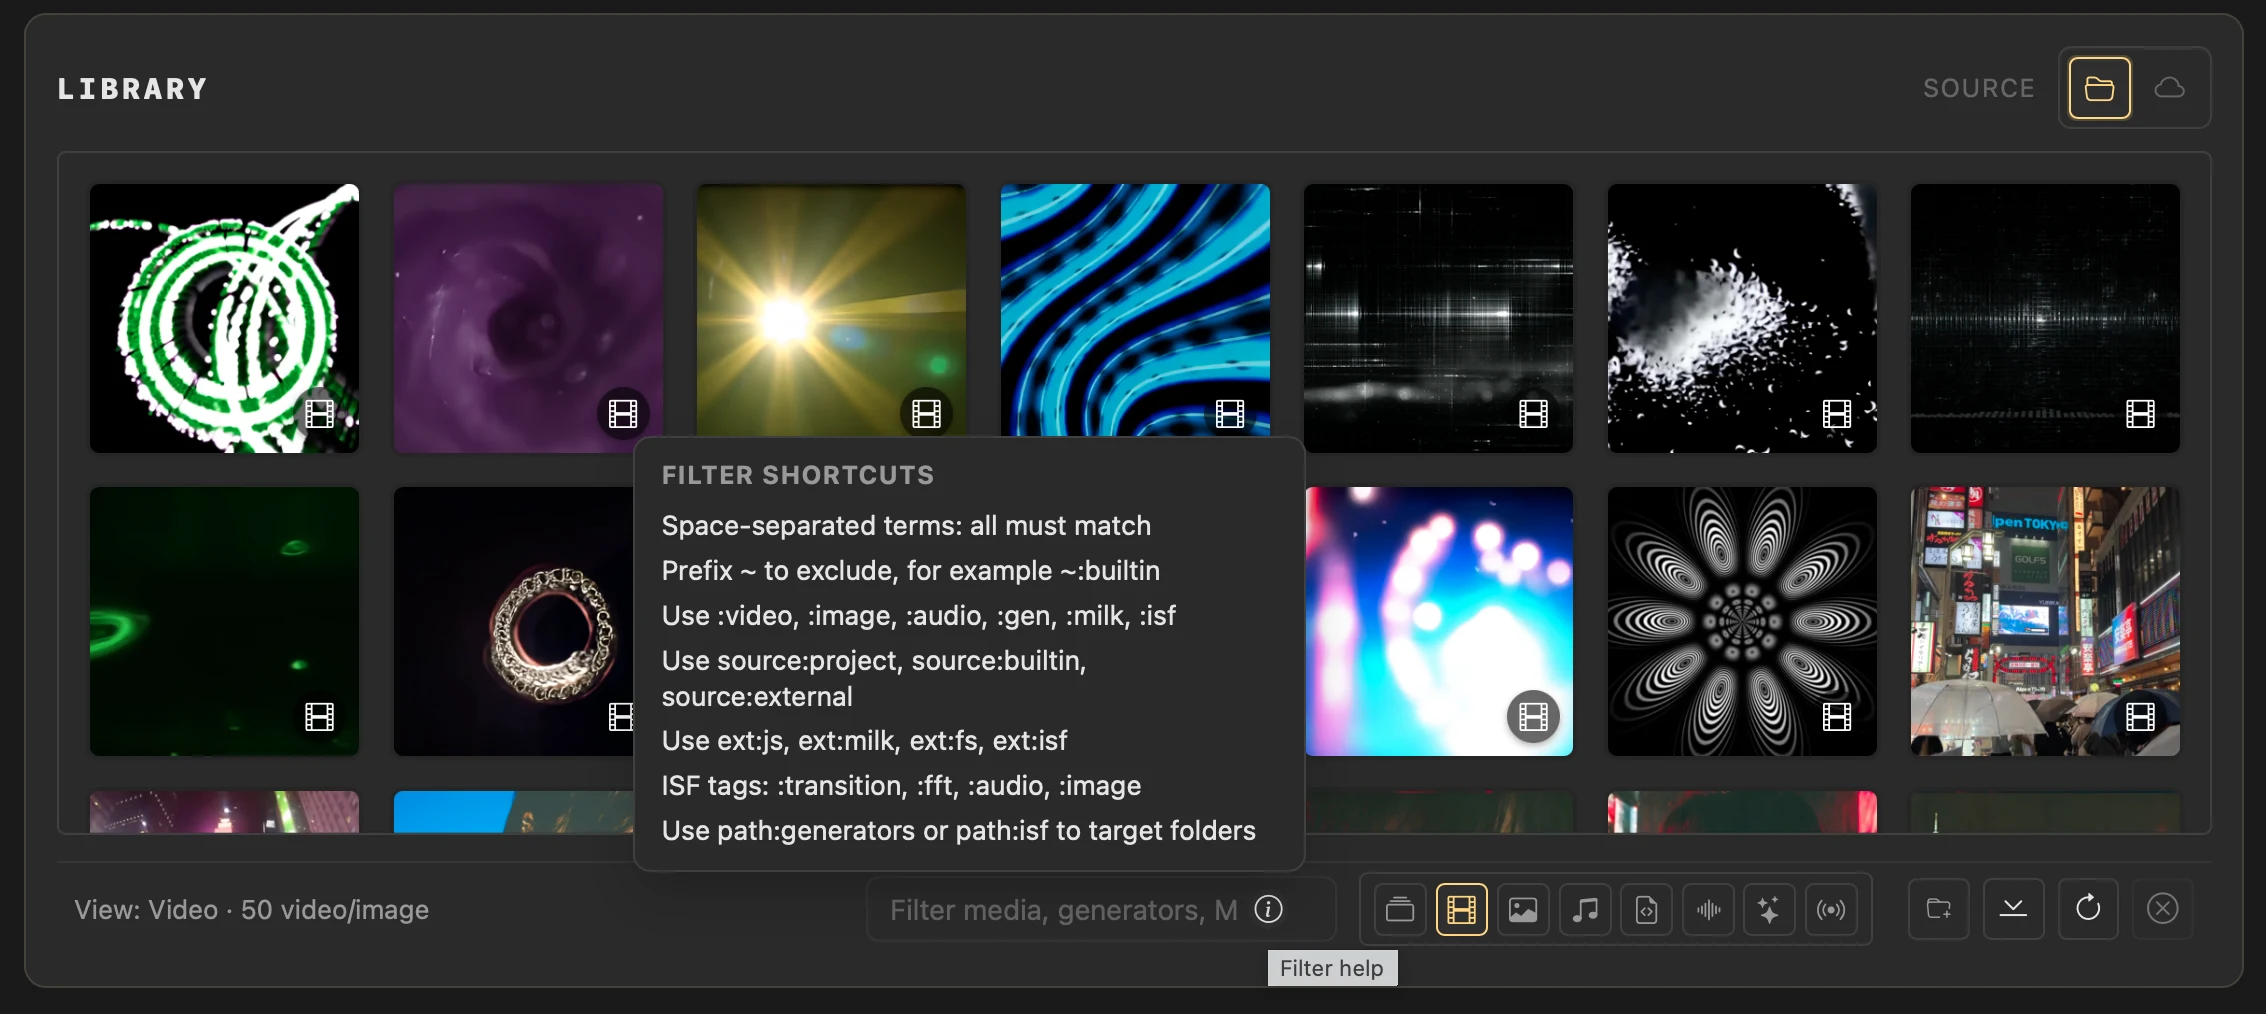Switch source to the cloud icon
Screen dimensions: 2266x1014
2169,88
